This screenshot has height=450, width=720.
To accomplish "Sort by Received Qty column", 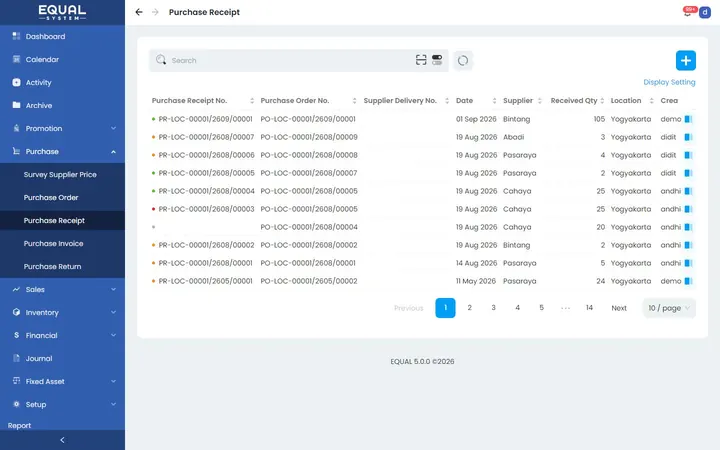I will click(x=602, y=101).
